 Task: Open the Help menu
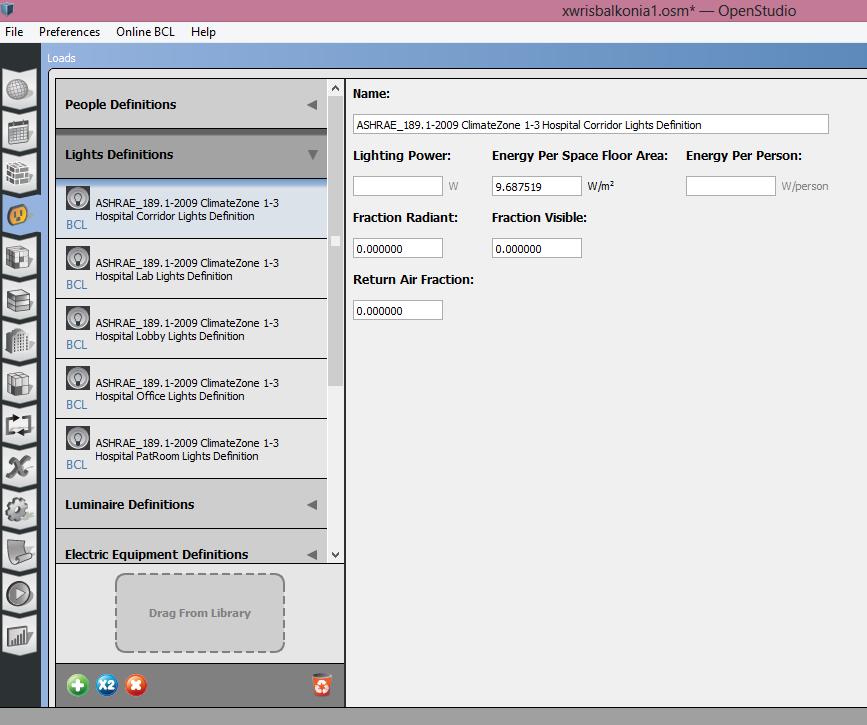203,32
